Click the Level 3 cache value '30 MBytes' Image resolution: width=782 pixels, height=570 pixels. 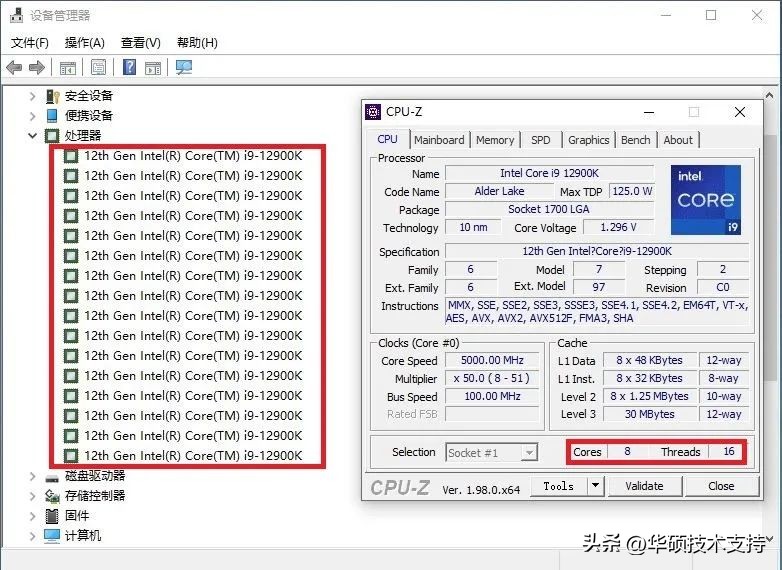649,414
